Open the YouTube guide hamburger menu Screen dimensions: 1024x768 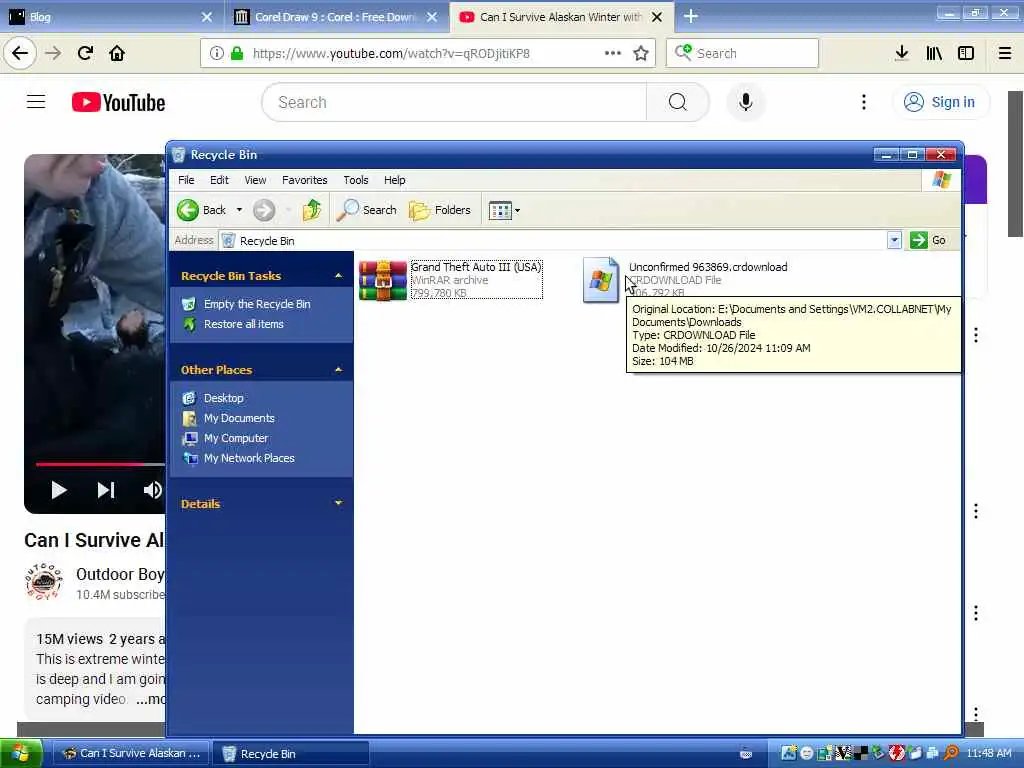pos(36,102)
